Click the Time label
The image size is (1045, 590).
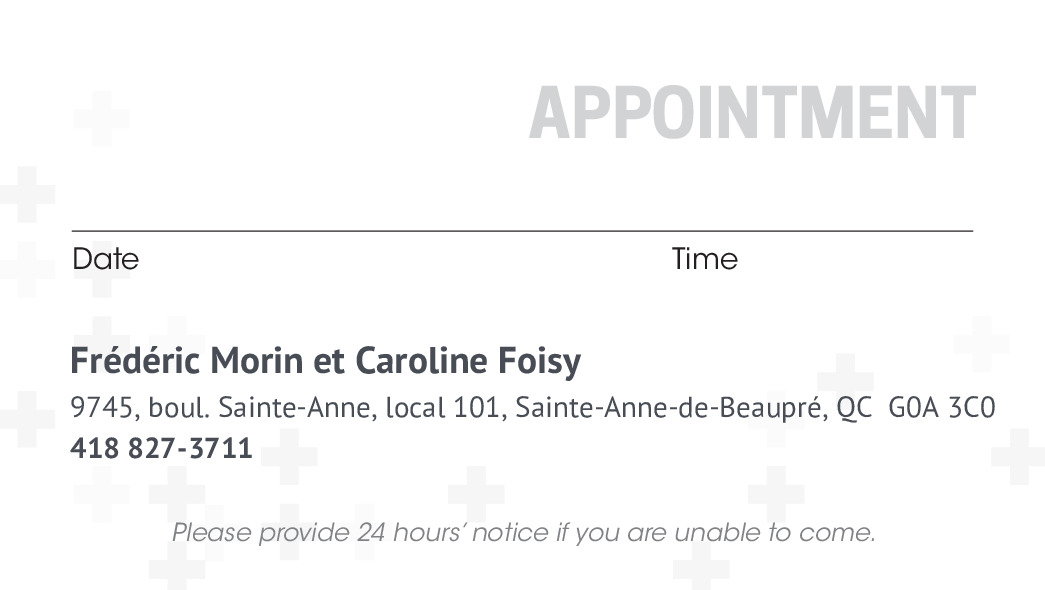(x=704, y=259)
